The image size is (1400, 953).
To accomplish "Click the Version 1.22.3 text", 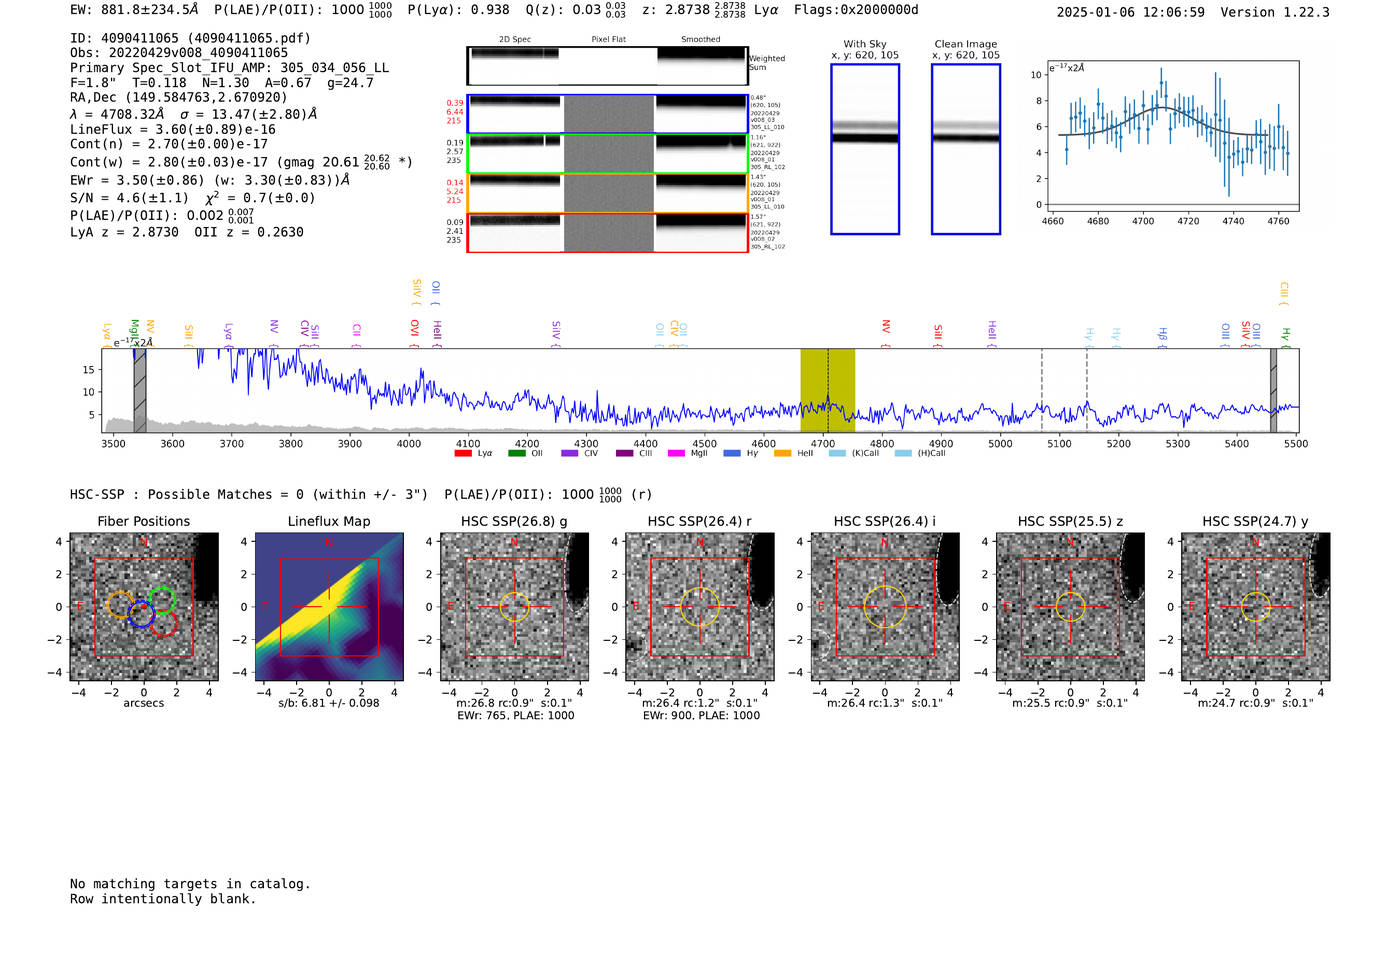I will click(x=1275, y=12).
